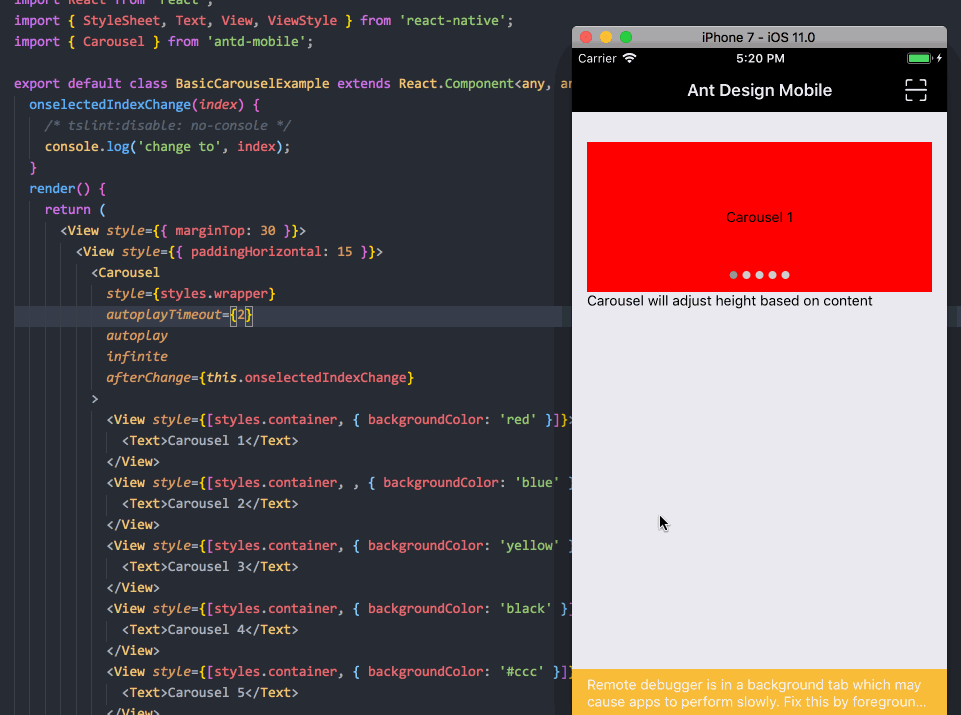Select the fourth carousel pagination dot
Viewport: 961px width, 715px height.
pyautogui.click(x=772, y=274)
